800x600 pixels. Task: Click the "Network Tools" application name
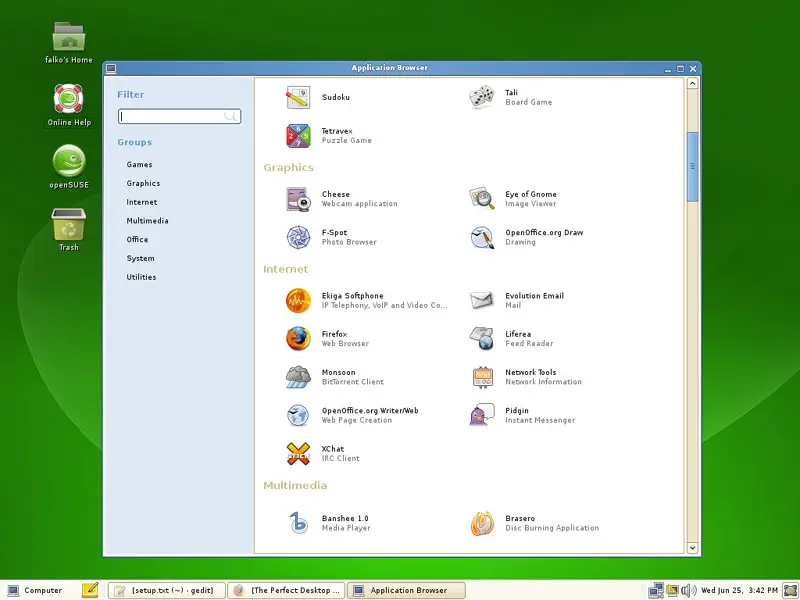pyautogui.click(x=531, y=372)
